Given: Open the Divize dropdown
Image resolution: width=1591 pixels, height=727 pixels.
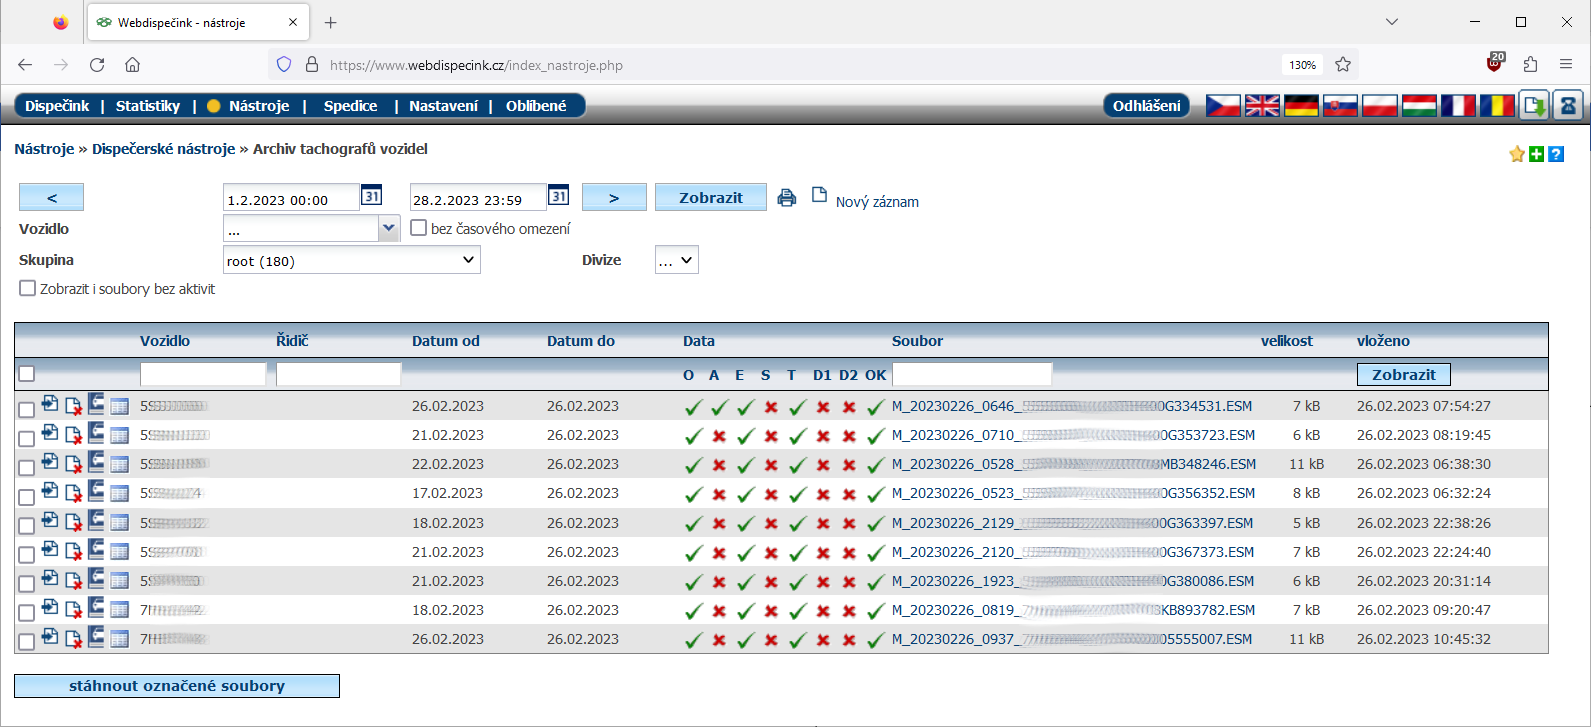Looking at the screenshot, I should (676, 260).
